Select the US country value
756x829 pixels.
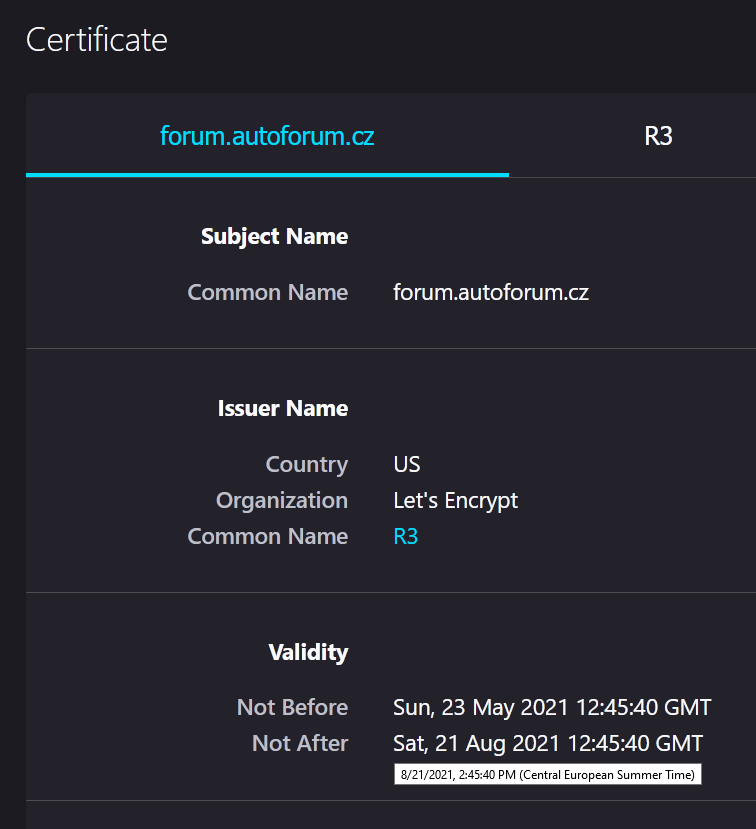tap(407, 464)
